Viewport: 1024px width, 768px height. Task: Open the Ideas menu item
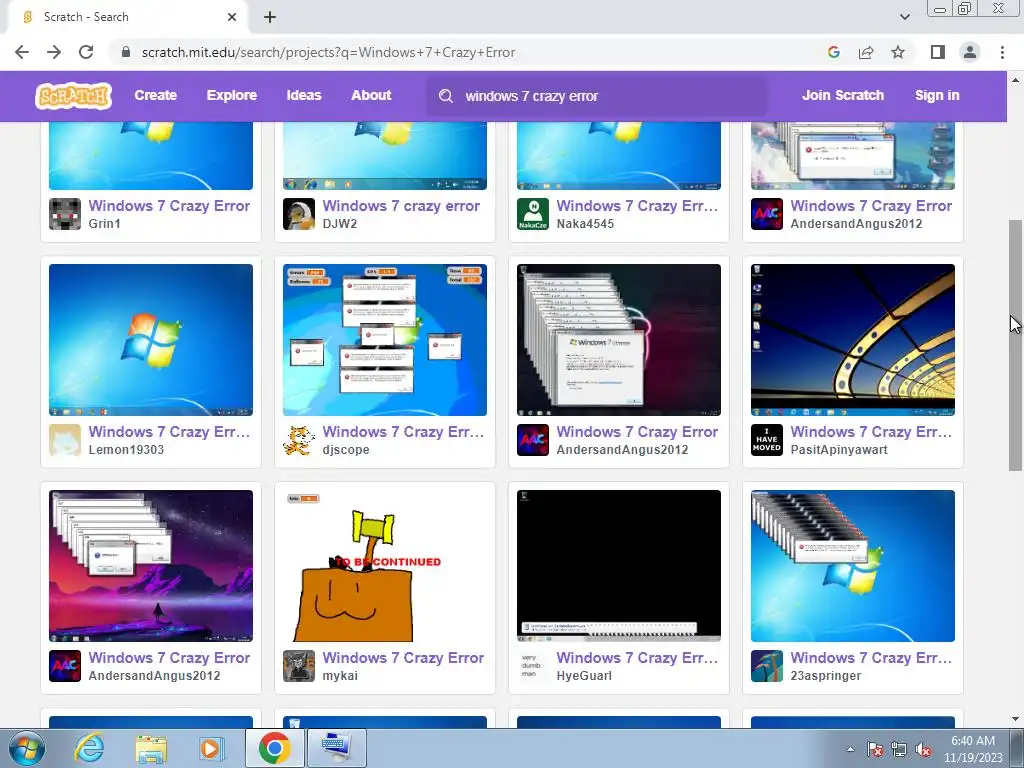[304, 95]
